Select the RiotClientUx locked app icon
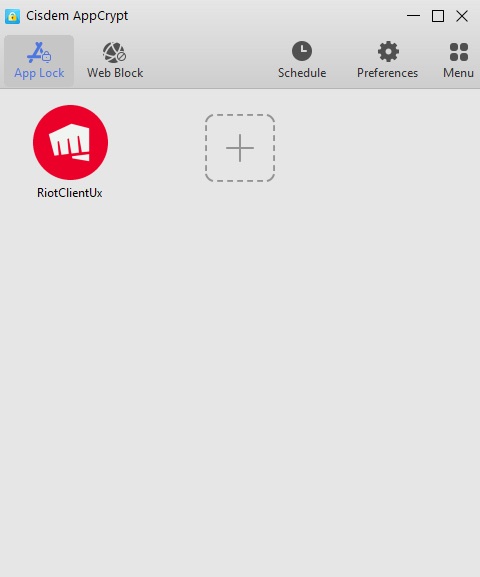 [x=70, y=142]
